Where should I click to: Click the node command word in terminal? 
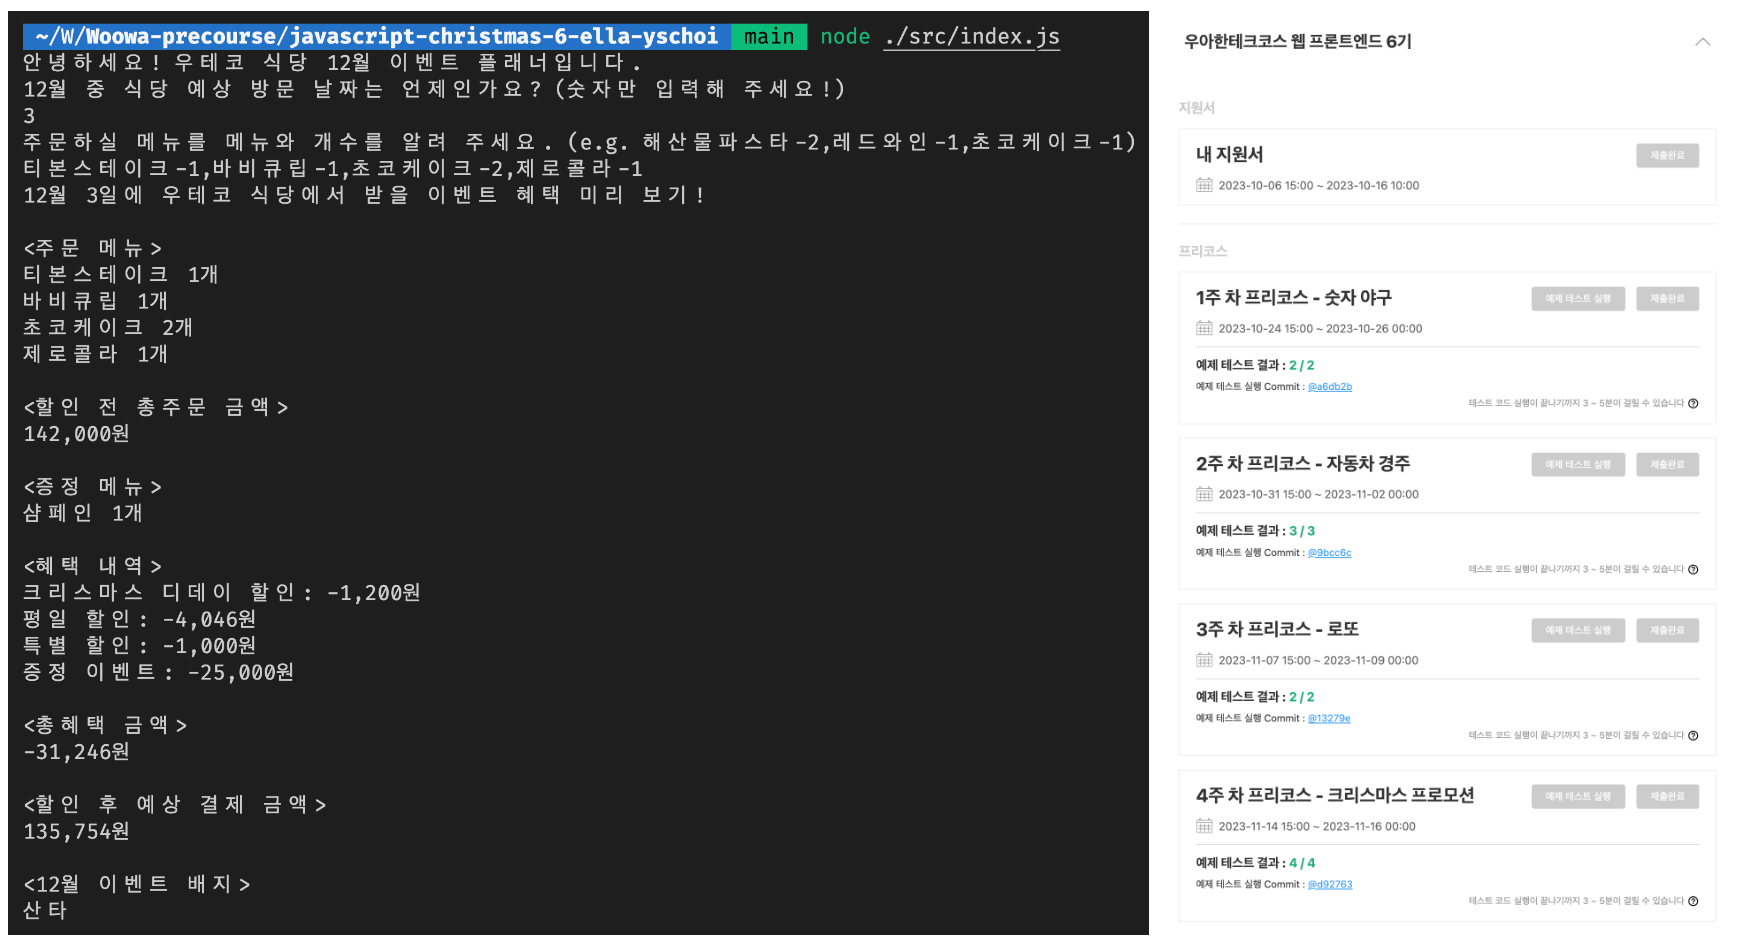[x=845, y=37]
